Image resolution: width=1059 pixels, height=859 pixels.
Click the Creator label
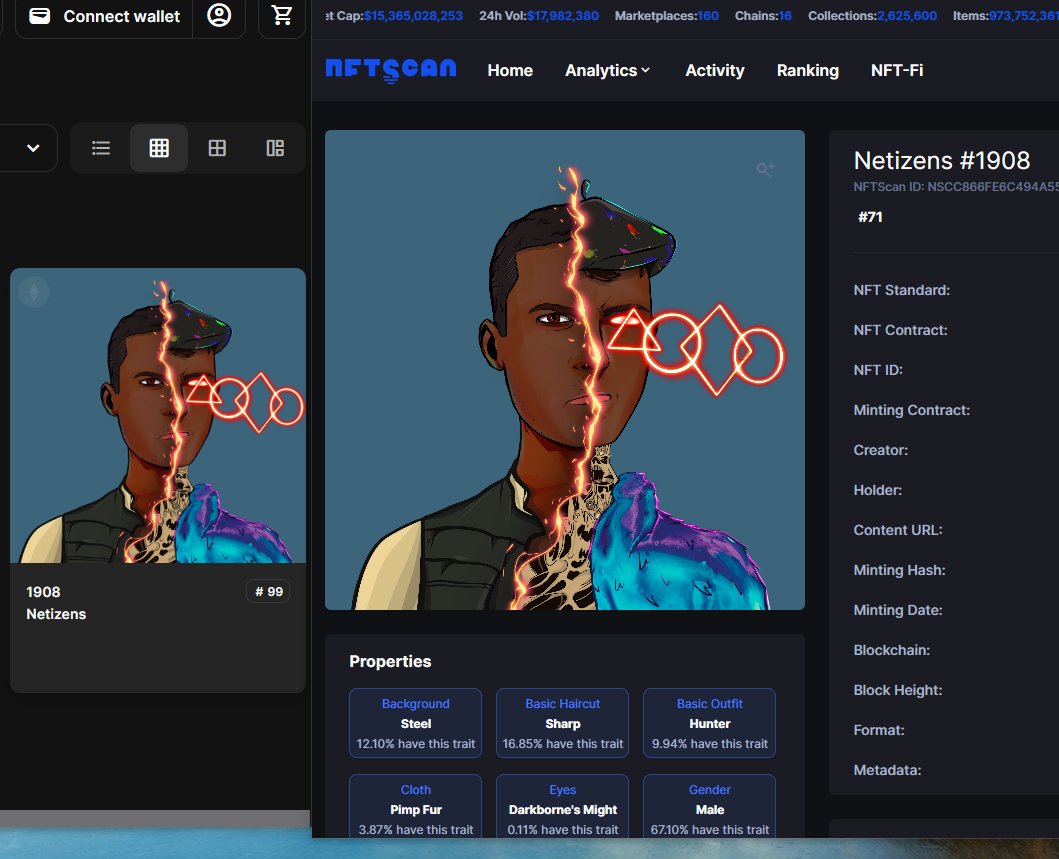(881, 450)
